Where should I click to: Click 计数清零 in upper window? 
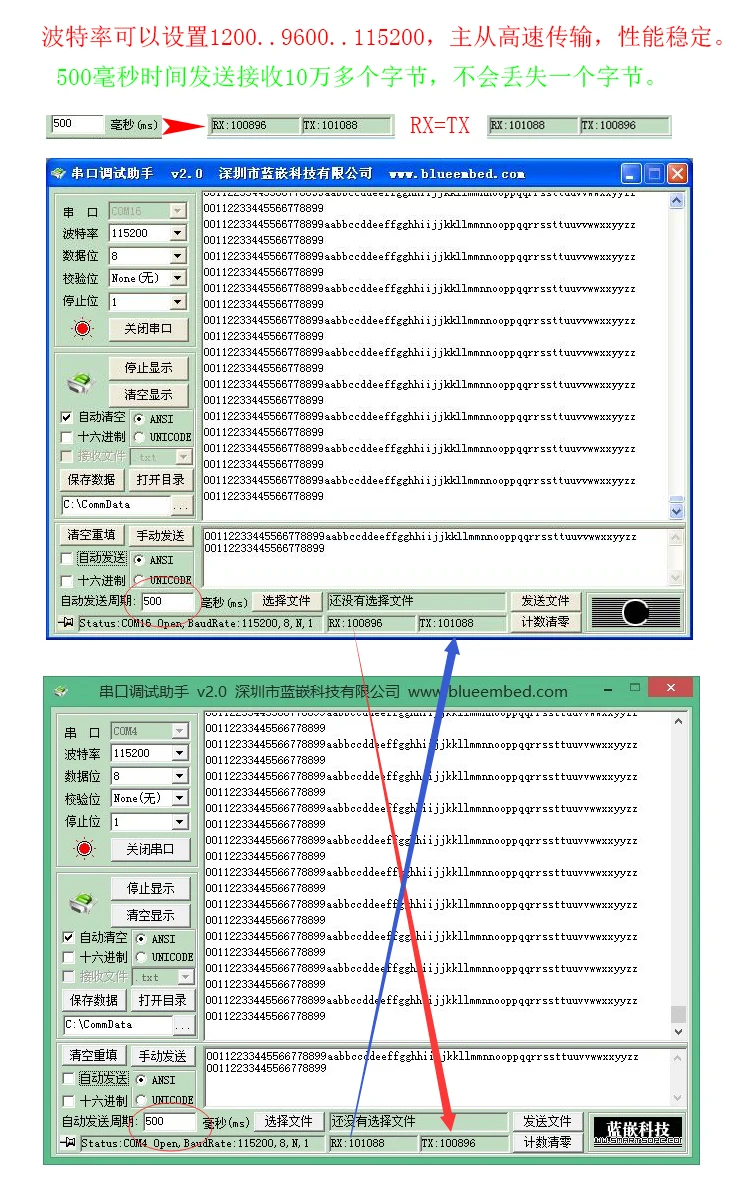point(545,622)
